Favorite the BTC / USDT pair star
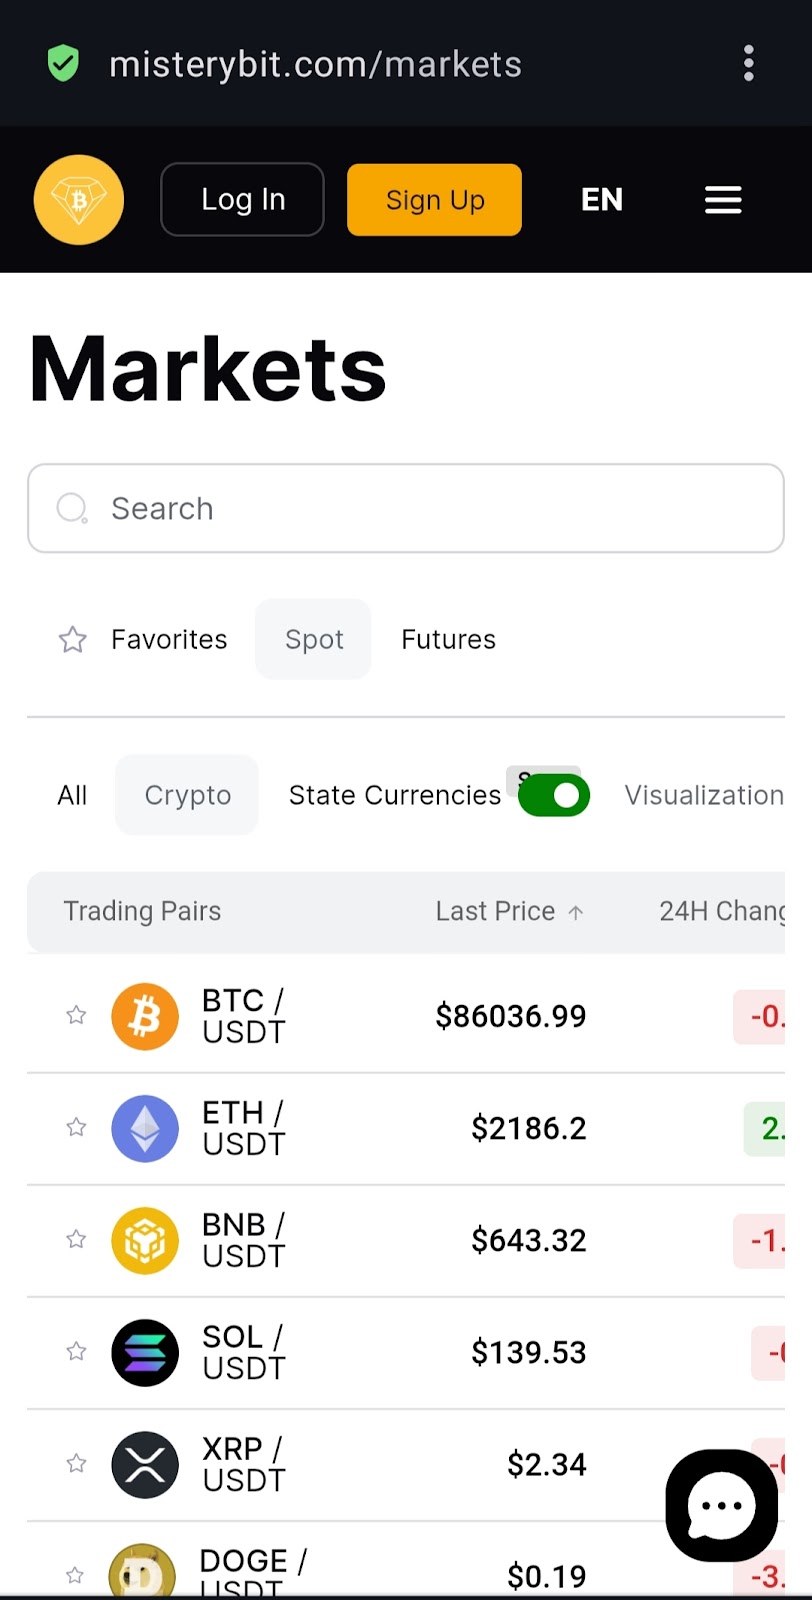This screenshot has width=812, height=1600. [76, 1015]
